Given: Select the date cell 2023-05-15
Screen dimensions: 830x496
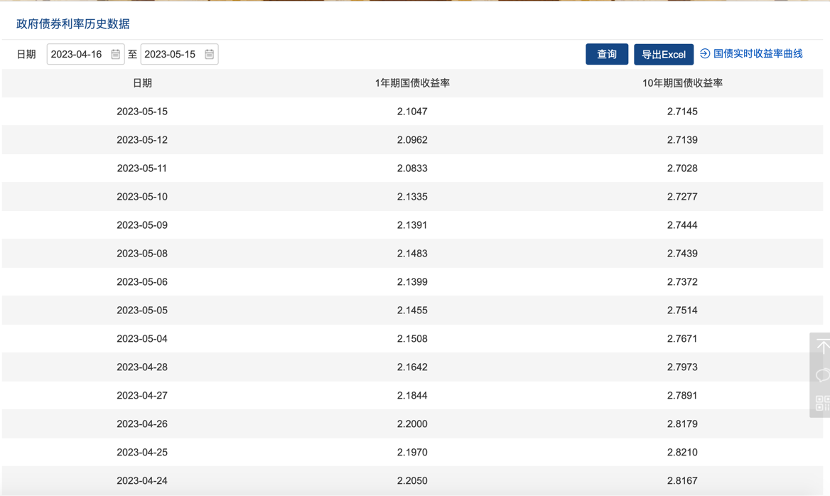Looking at the screenshot, I should (x=142, y=112).
